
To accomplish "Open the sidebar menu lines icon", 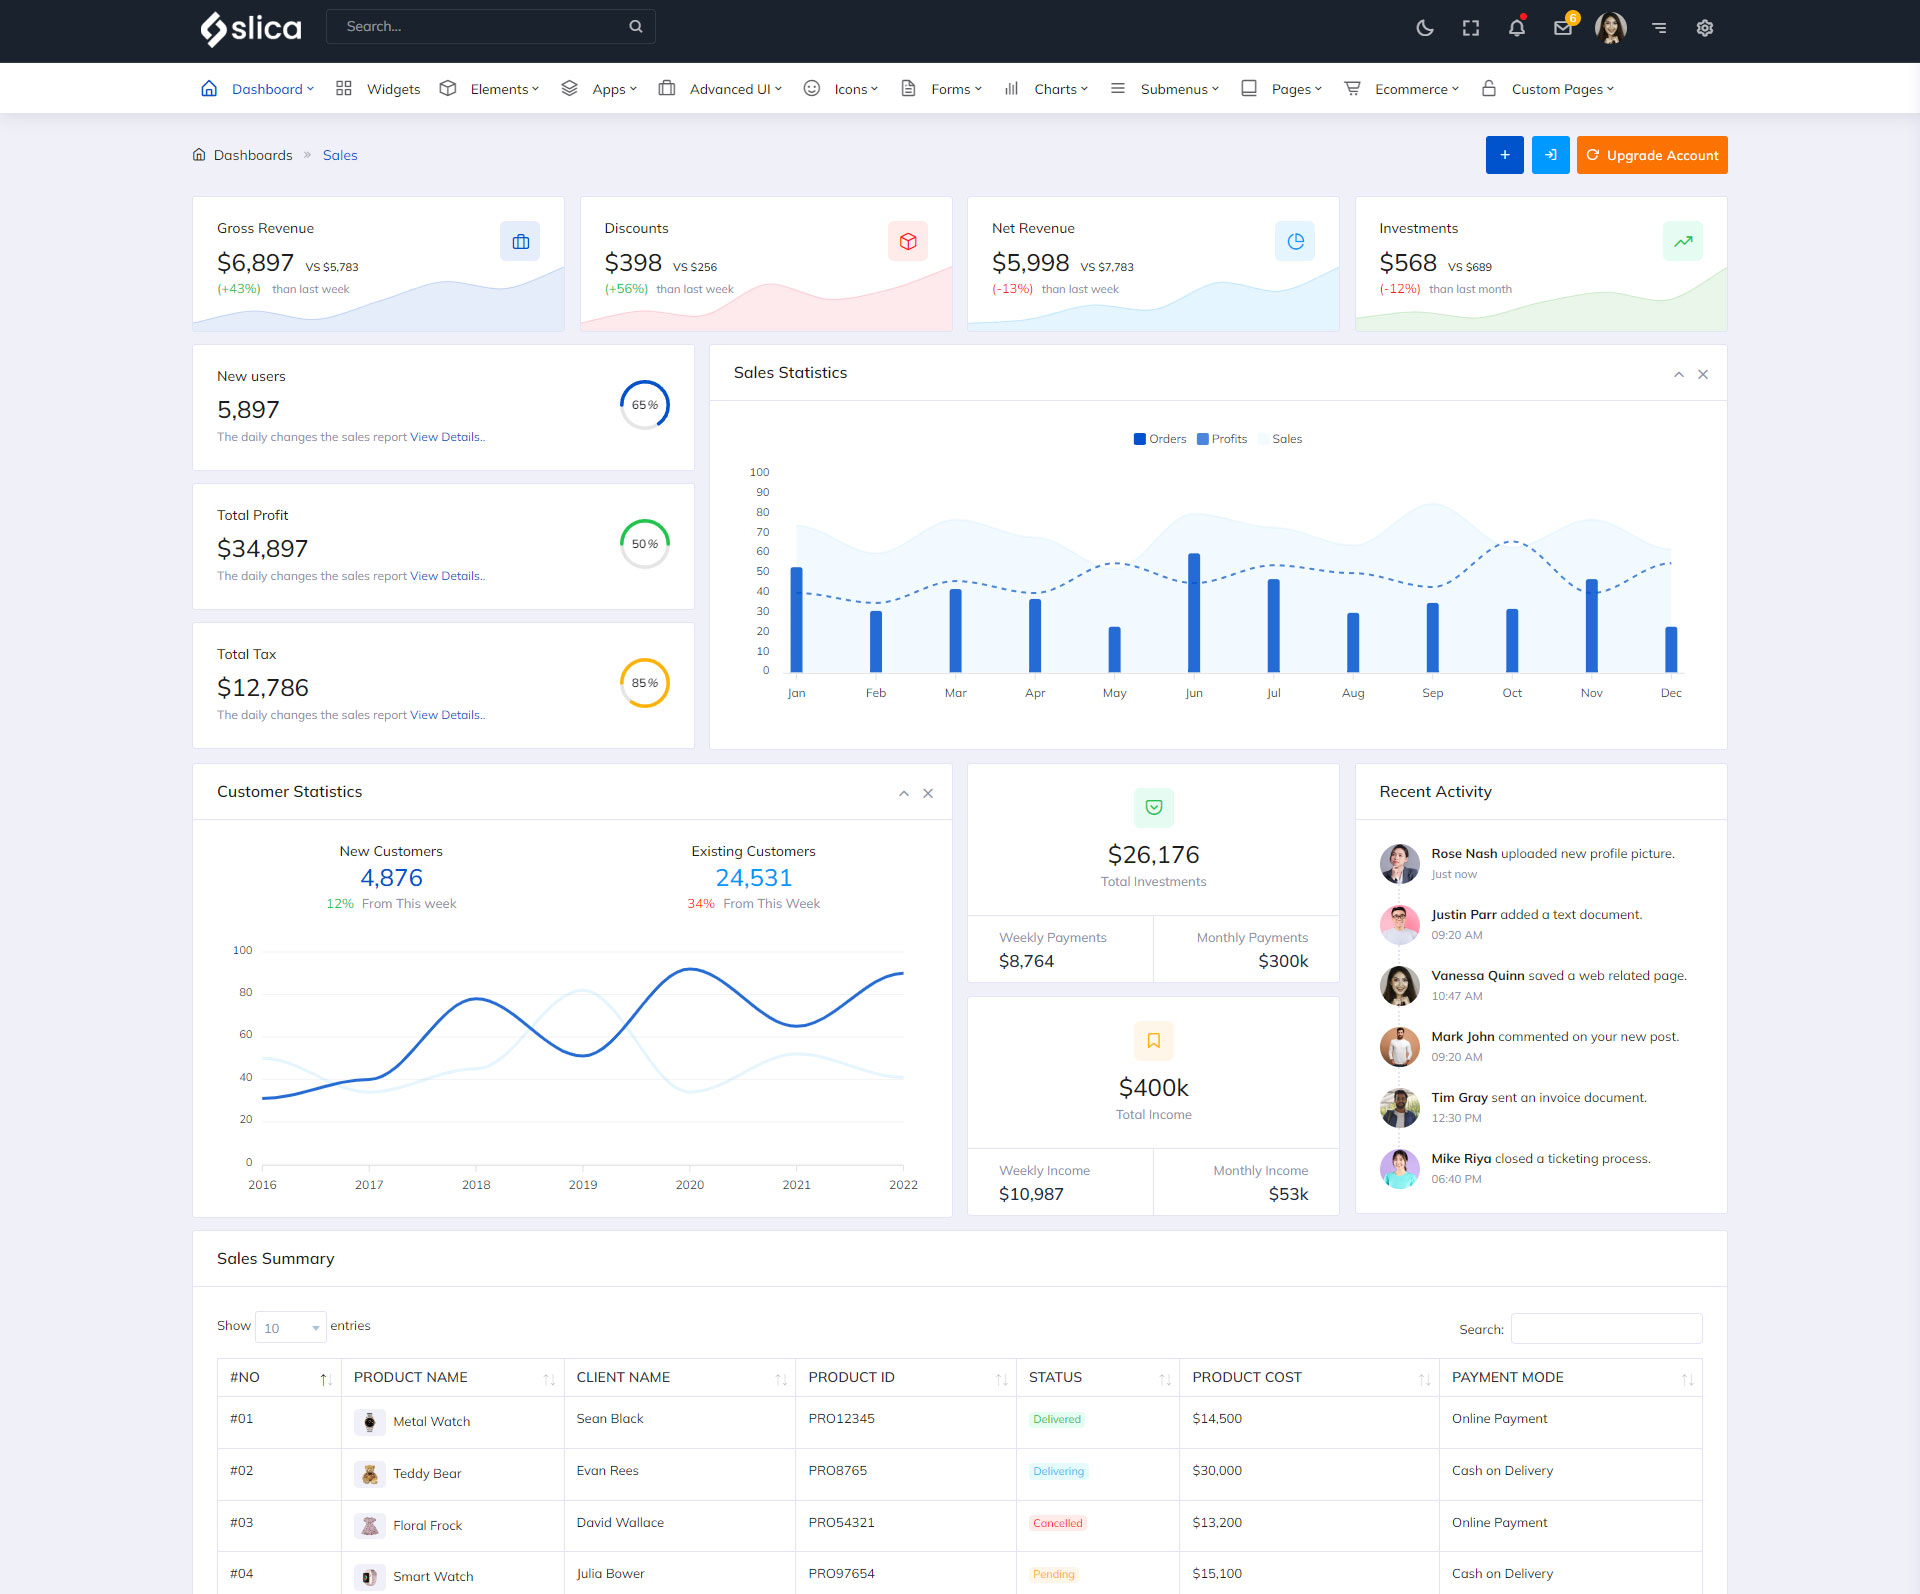I will tap(1659, 28).
